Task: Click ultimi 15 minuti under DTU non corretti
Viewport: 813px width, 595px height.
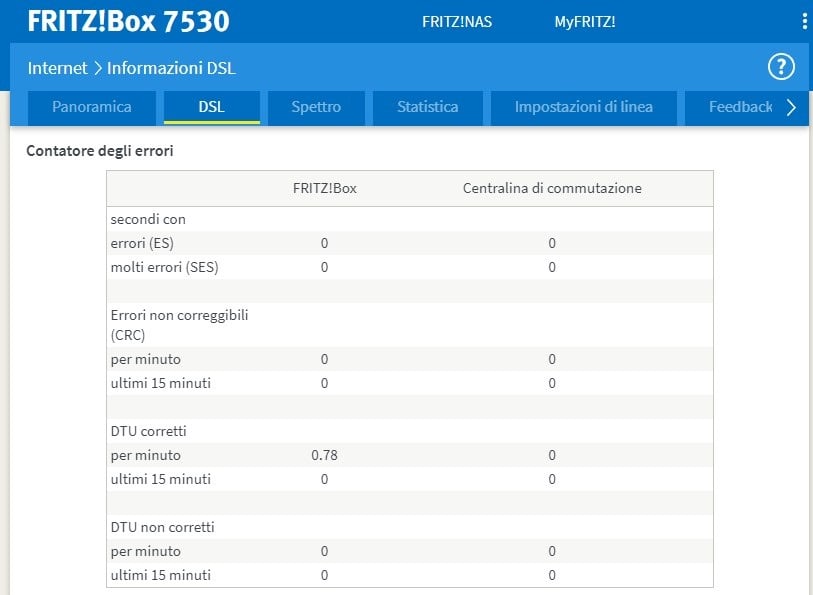Action: [161, 575]
